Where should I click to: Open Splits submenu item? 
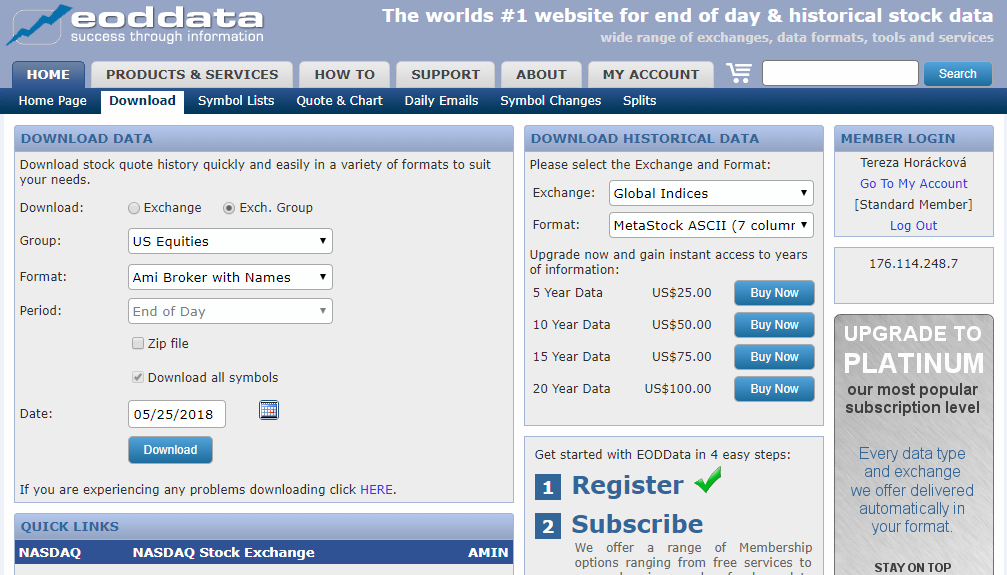[x=639, y=101]
